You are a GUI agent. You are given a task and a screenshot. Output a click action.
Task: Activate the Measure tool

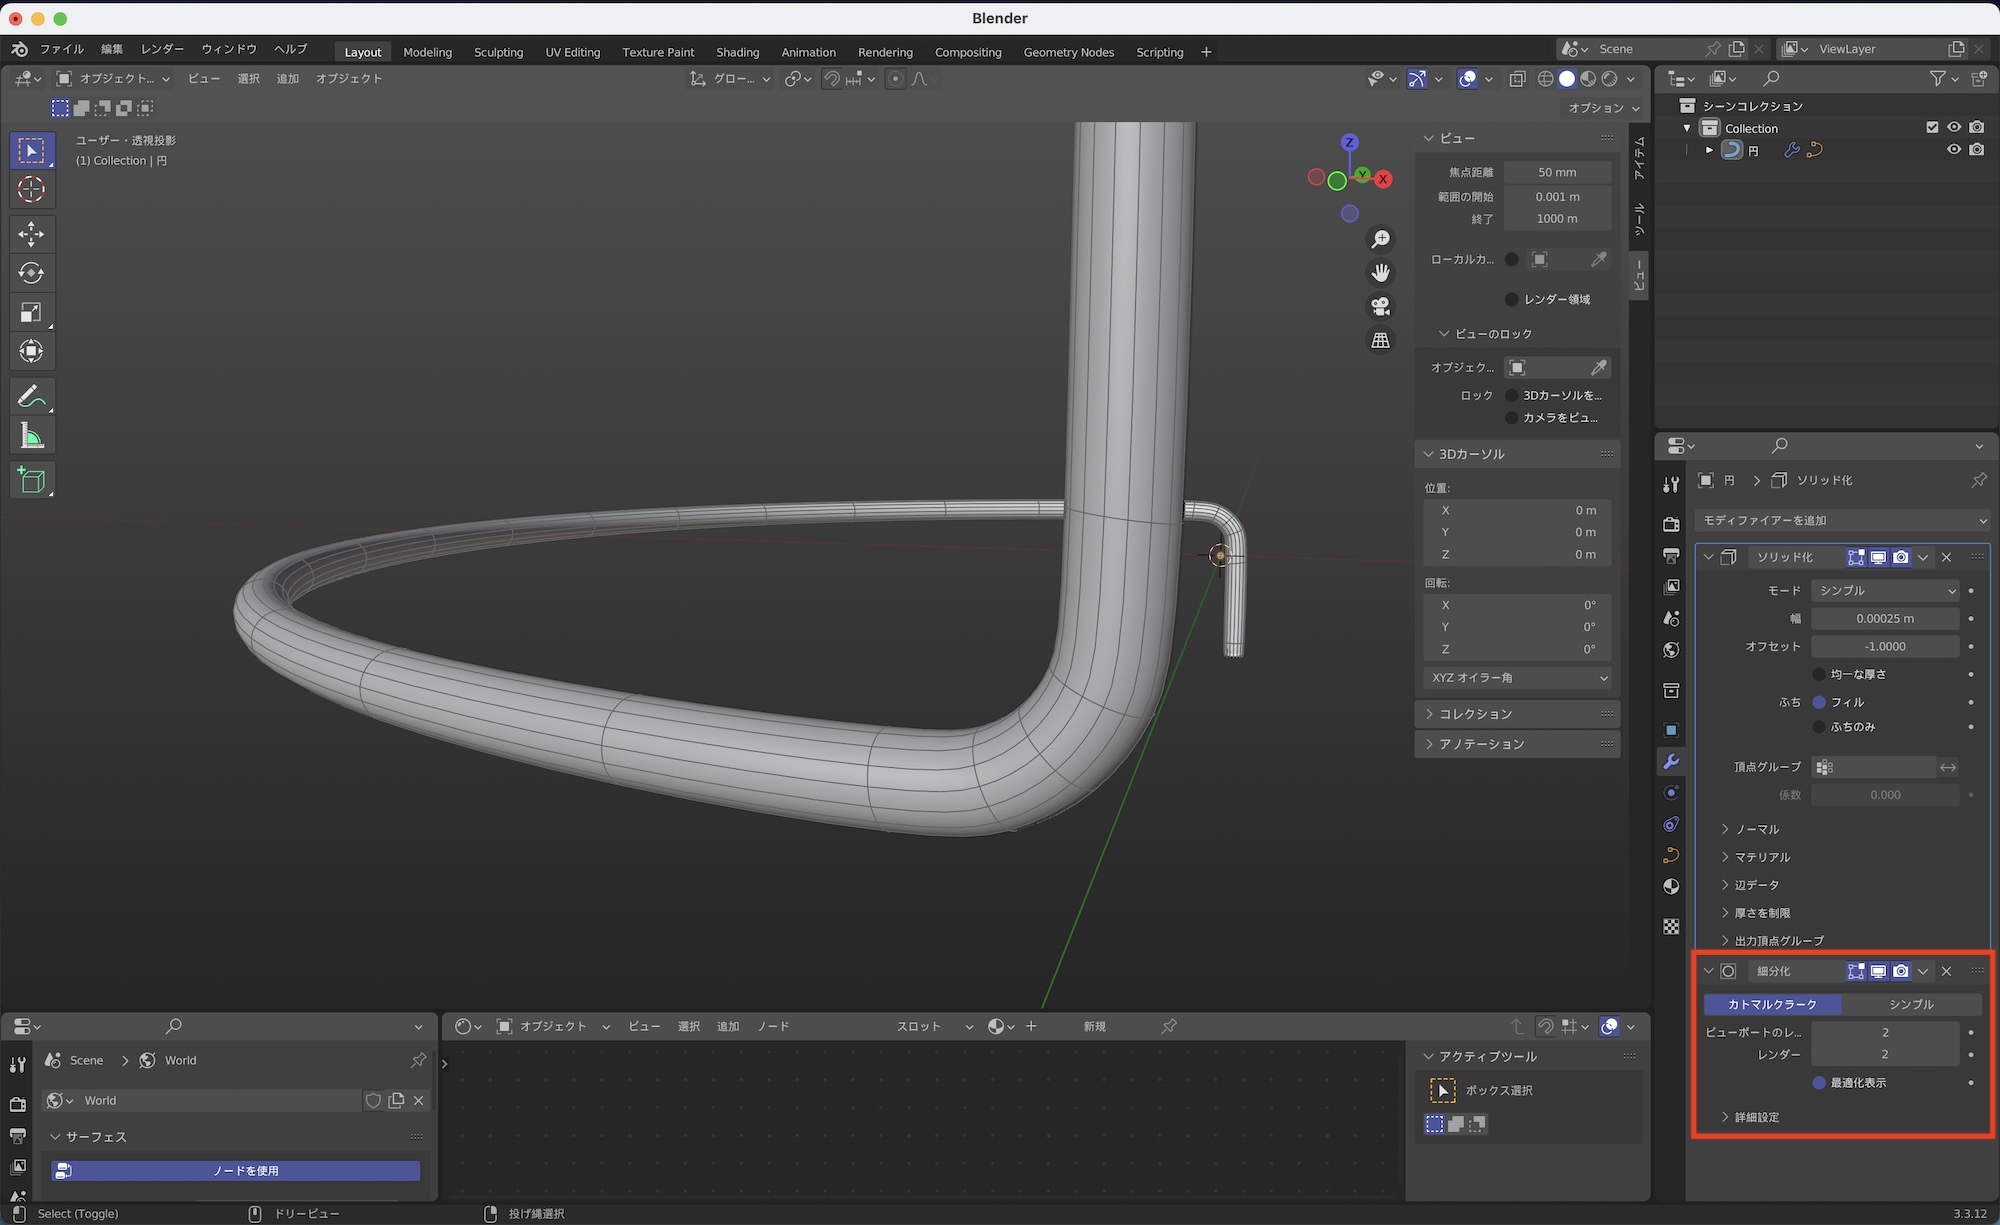31,437
